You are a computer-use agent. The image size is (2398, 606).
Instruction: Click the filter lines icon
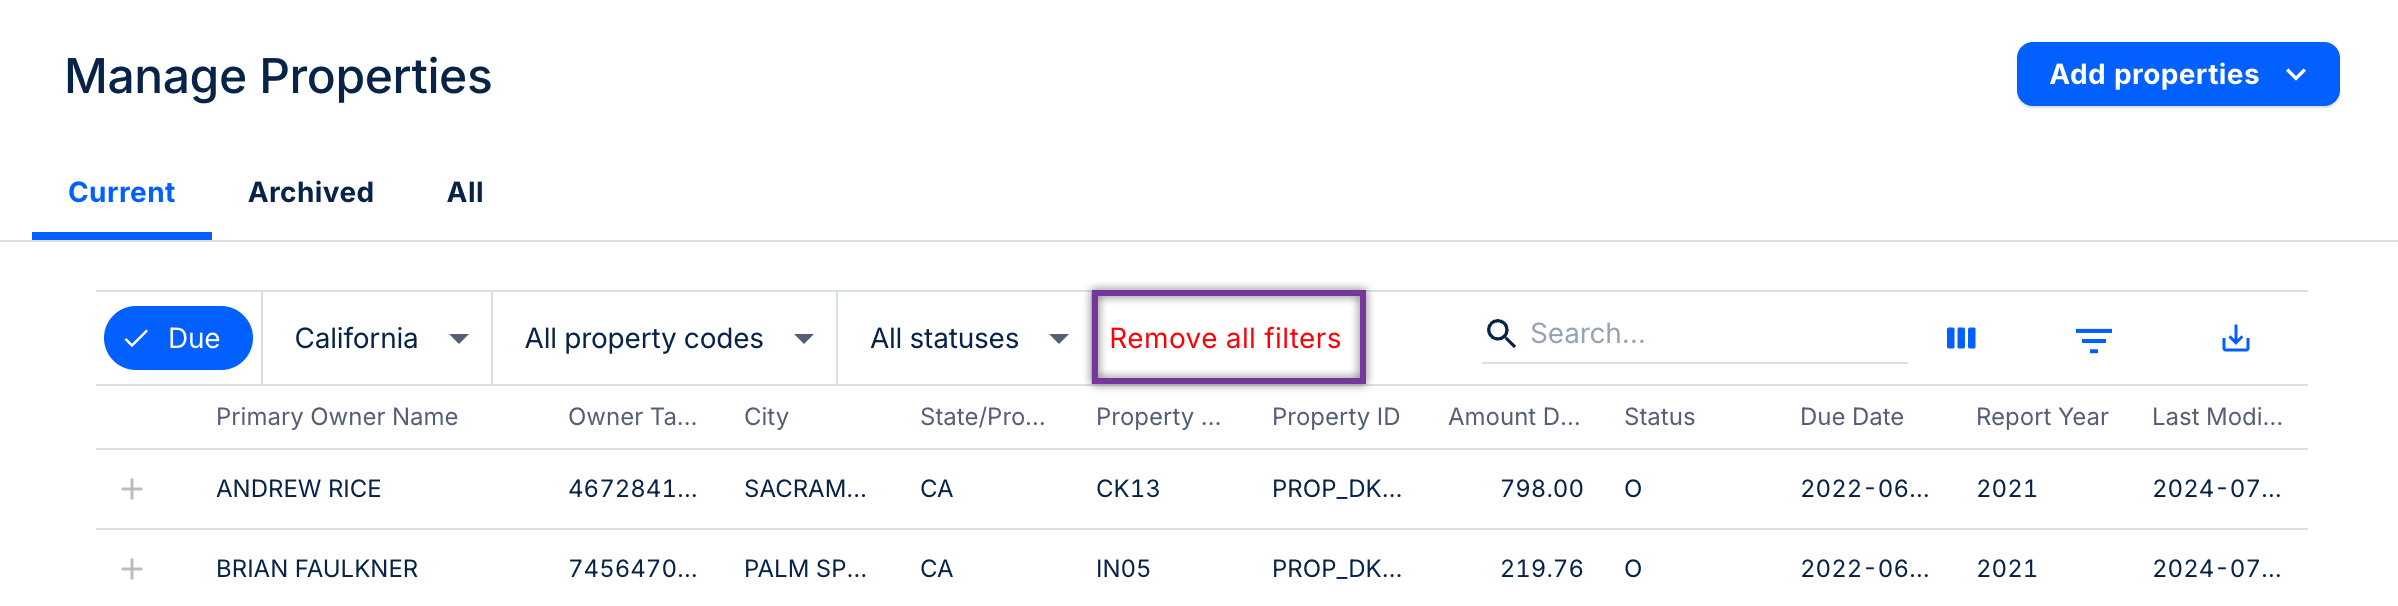(2093, 340)
